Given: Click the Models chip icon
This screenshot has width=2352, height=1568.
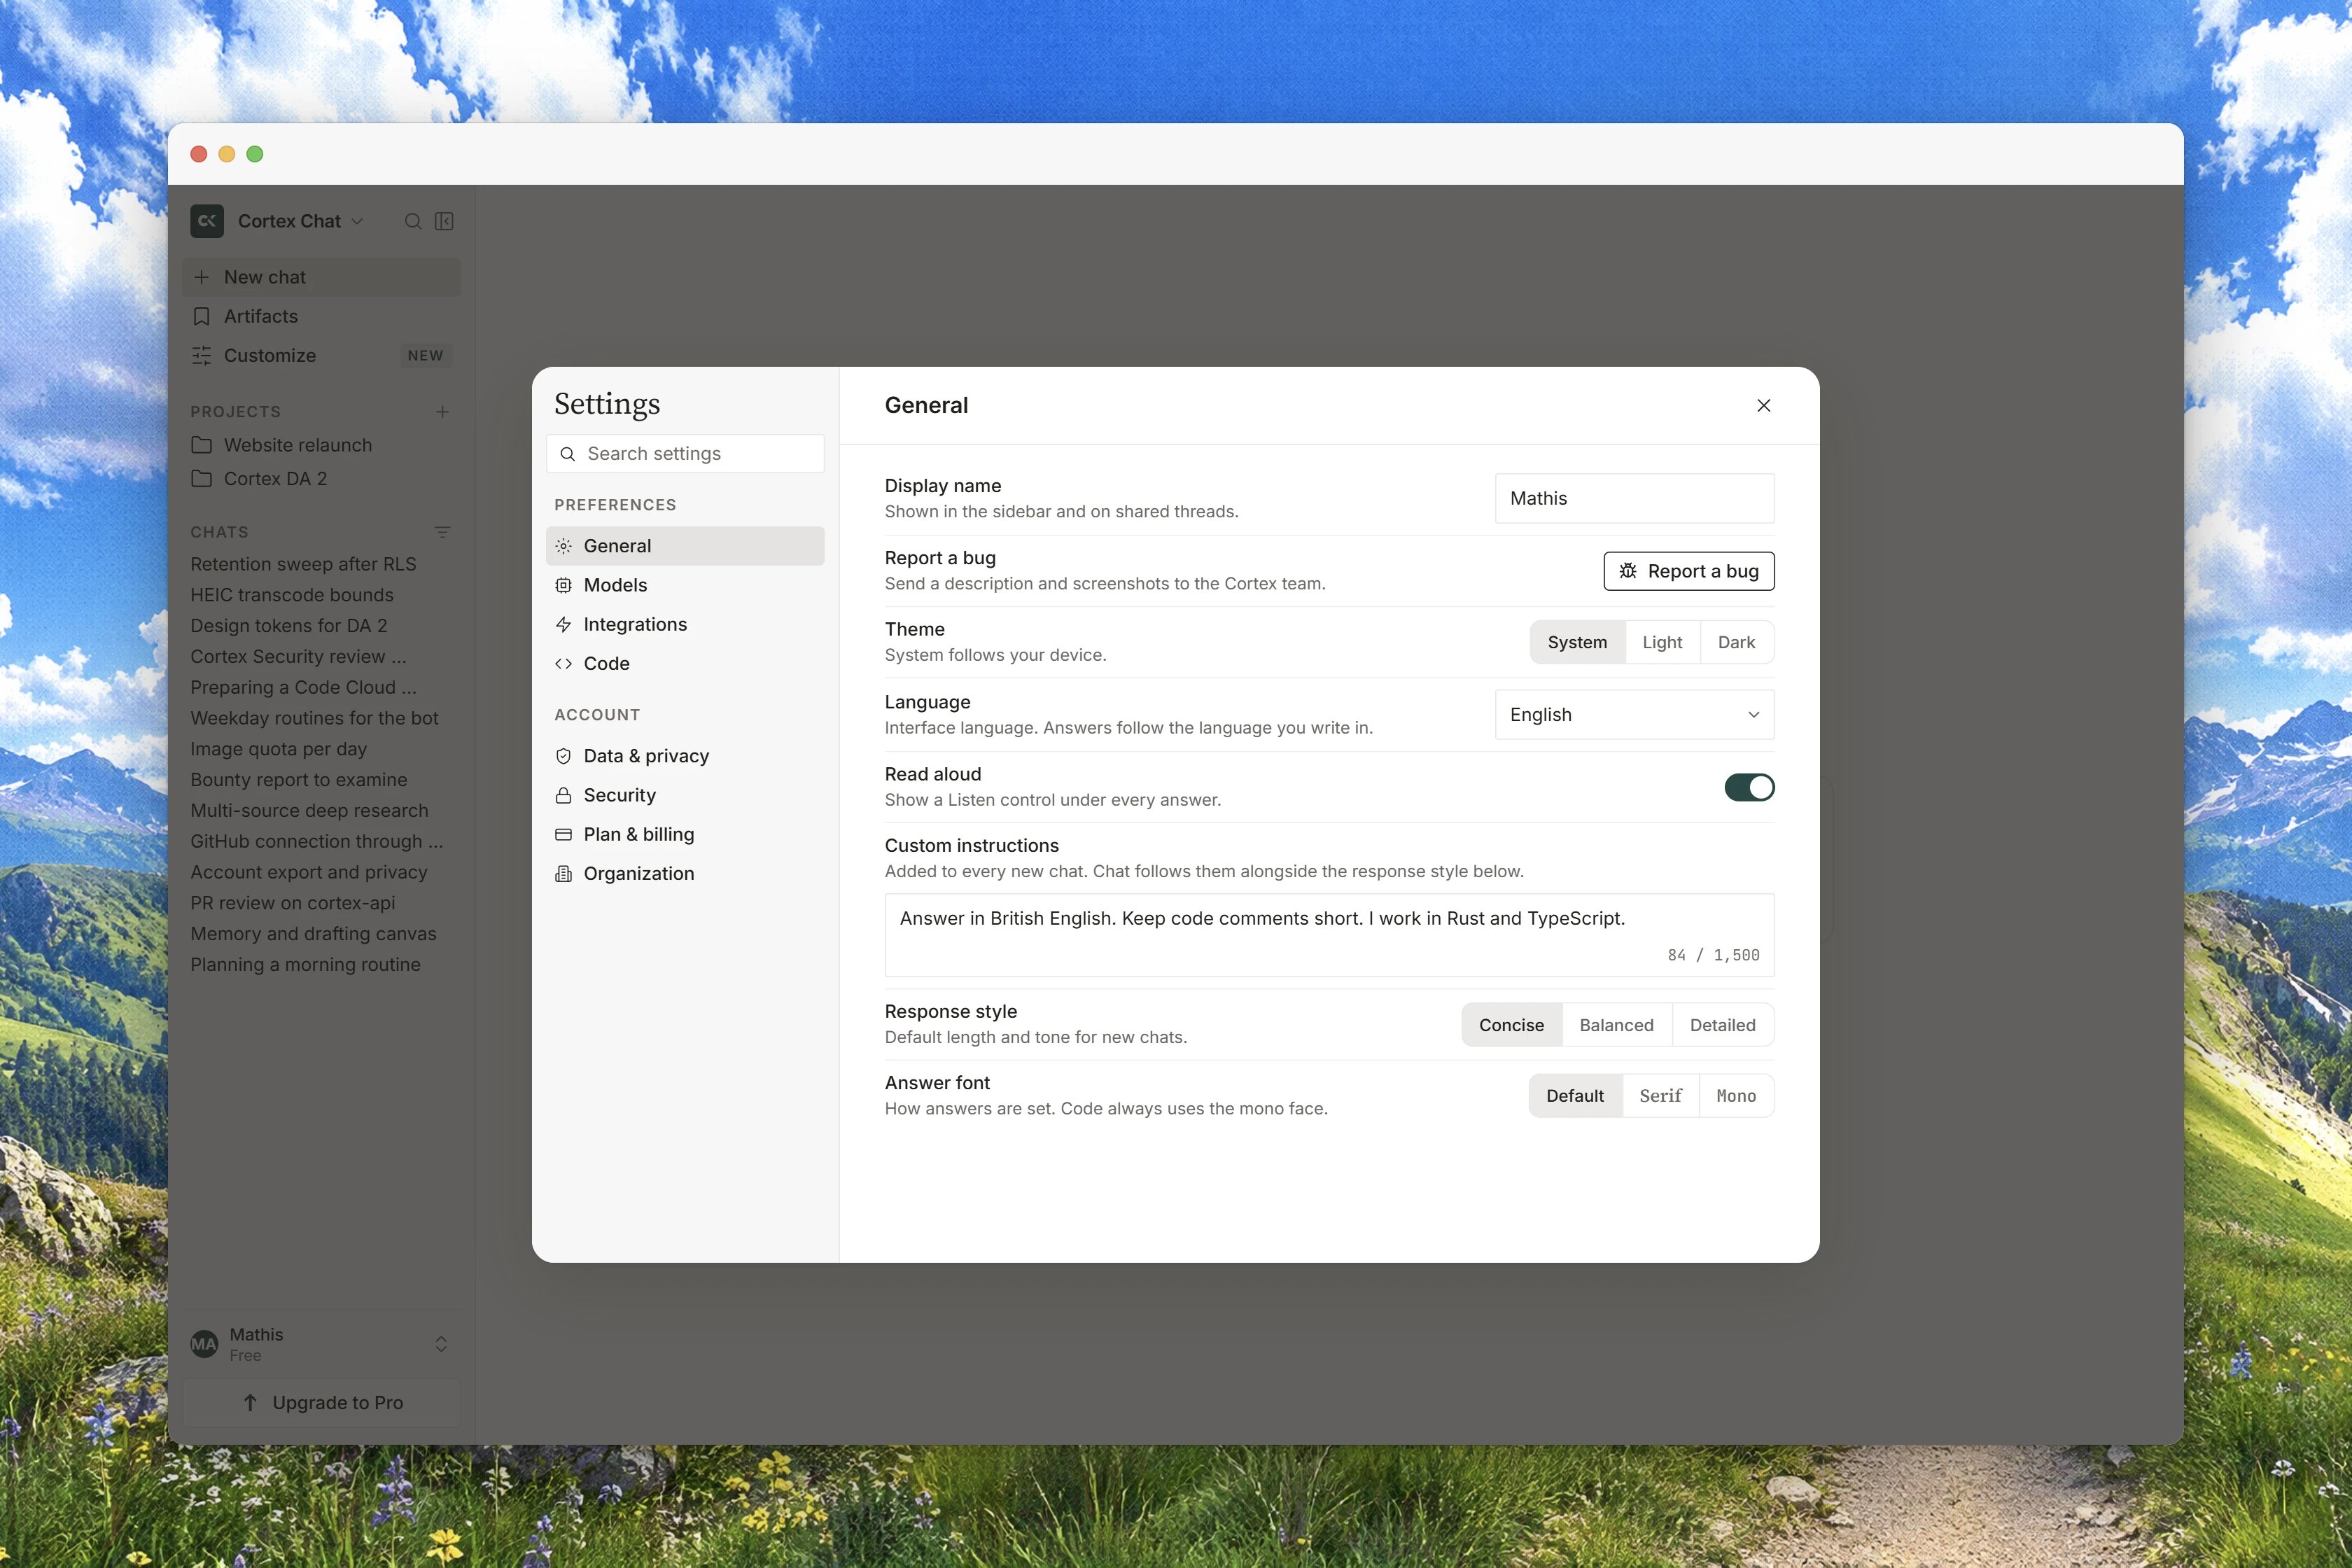Looking at the screenshot, I should tap(564, 585).
